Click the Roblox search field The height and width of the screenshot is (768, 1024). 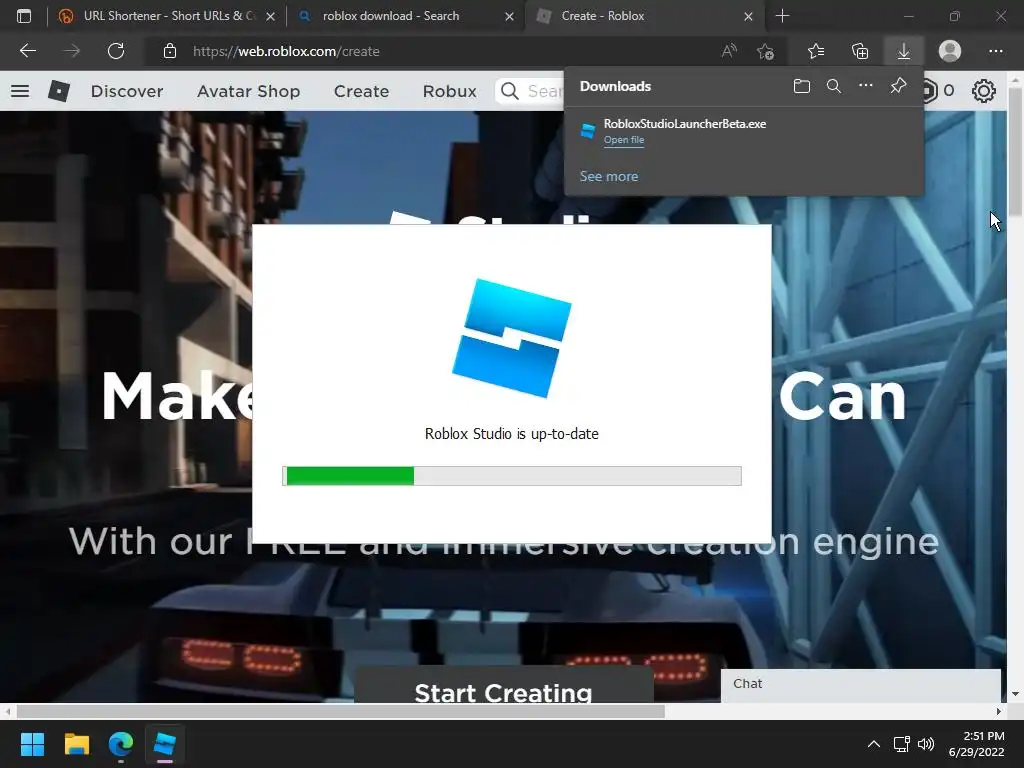tap(530, 91)
